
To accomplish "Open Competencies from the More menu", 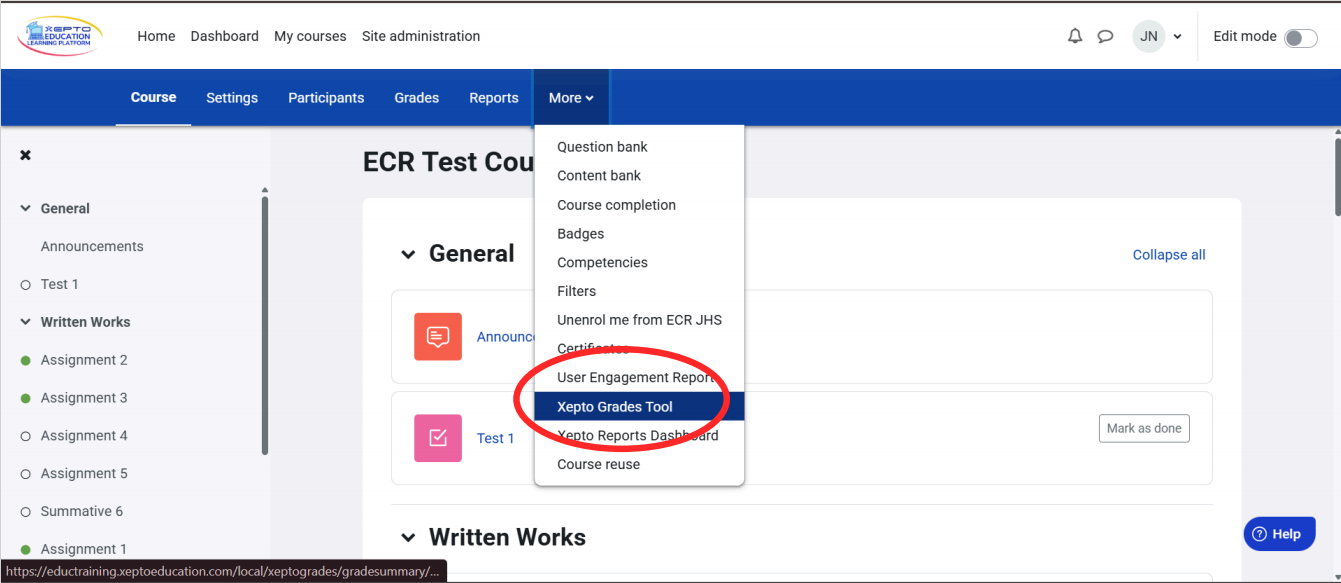I will 640,263.
